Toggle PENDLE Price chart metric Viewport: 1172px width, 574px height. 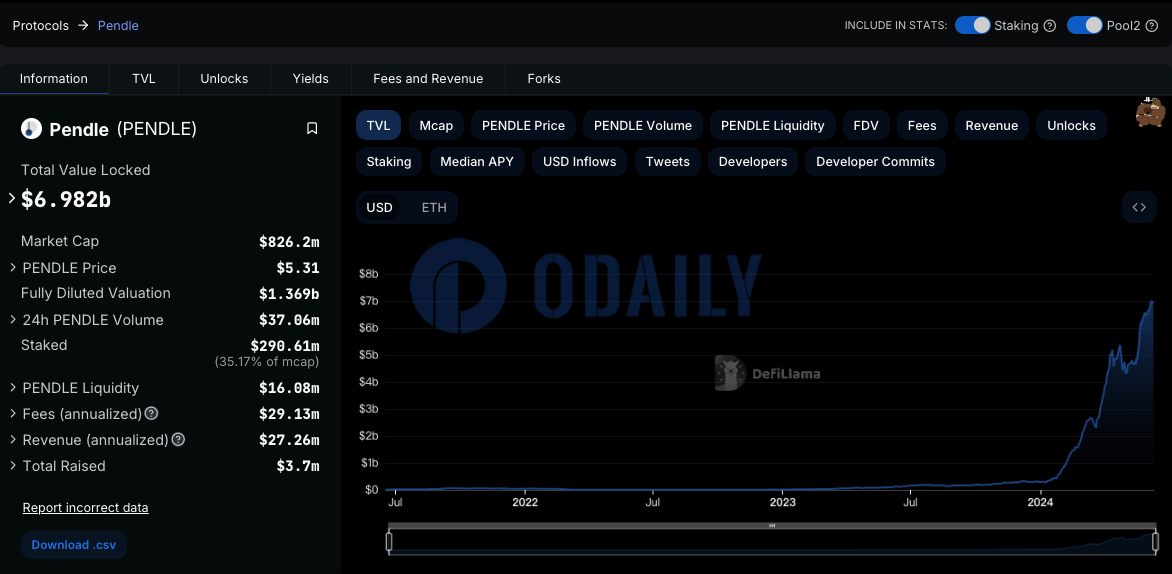click(x=523, y=126)
